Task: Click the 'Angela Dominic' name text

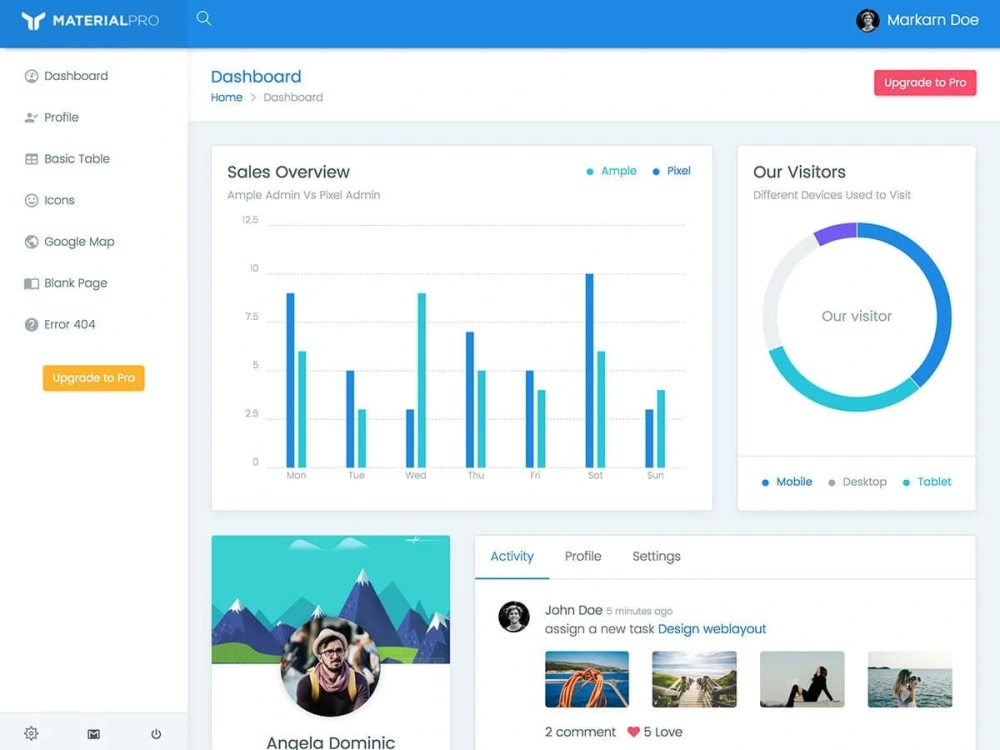Action: click(x=330, y=742)
